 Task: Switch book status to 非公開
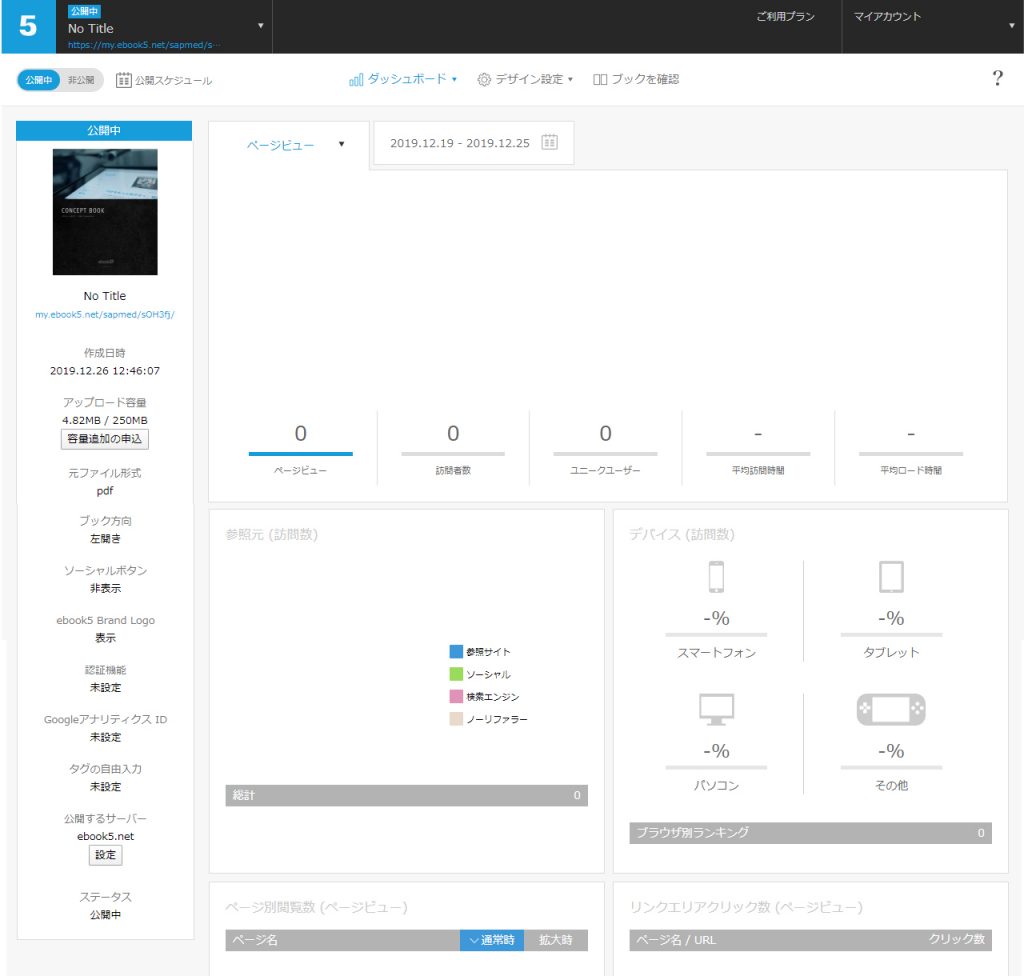81,80
